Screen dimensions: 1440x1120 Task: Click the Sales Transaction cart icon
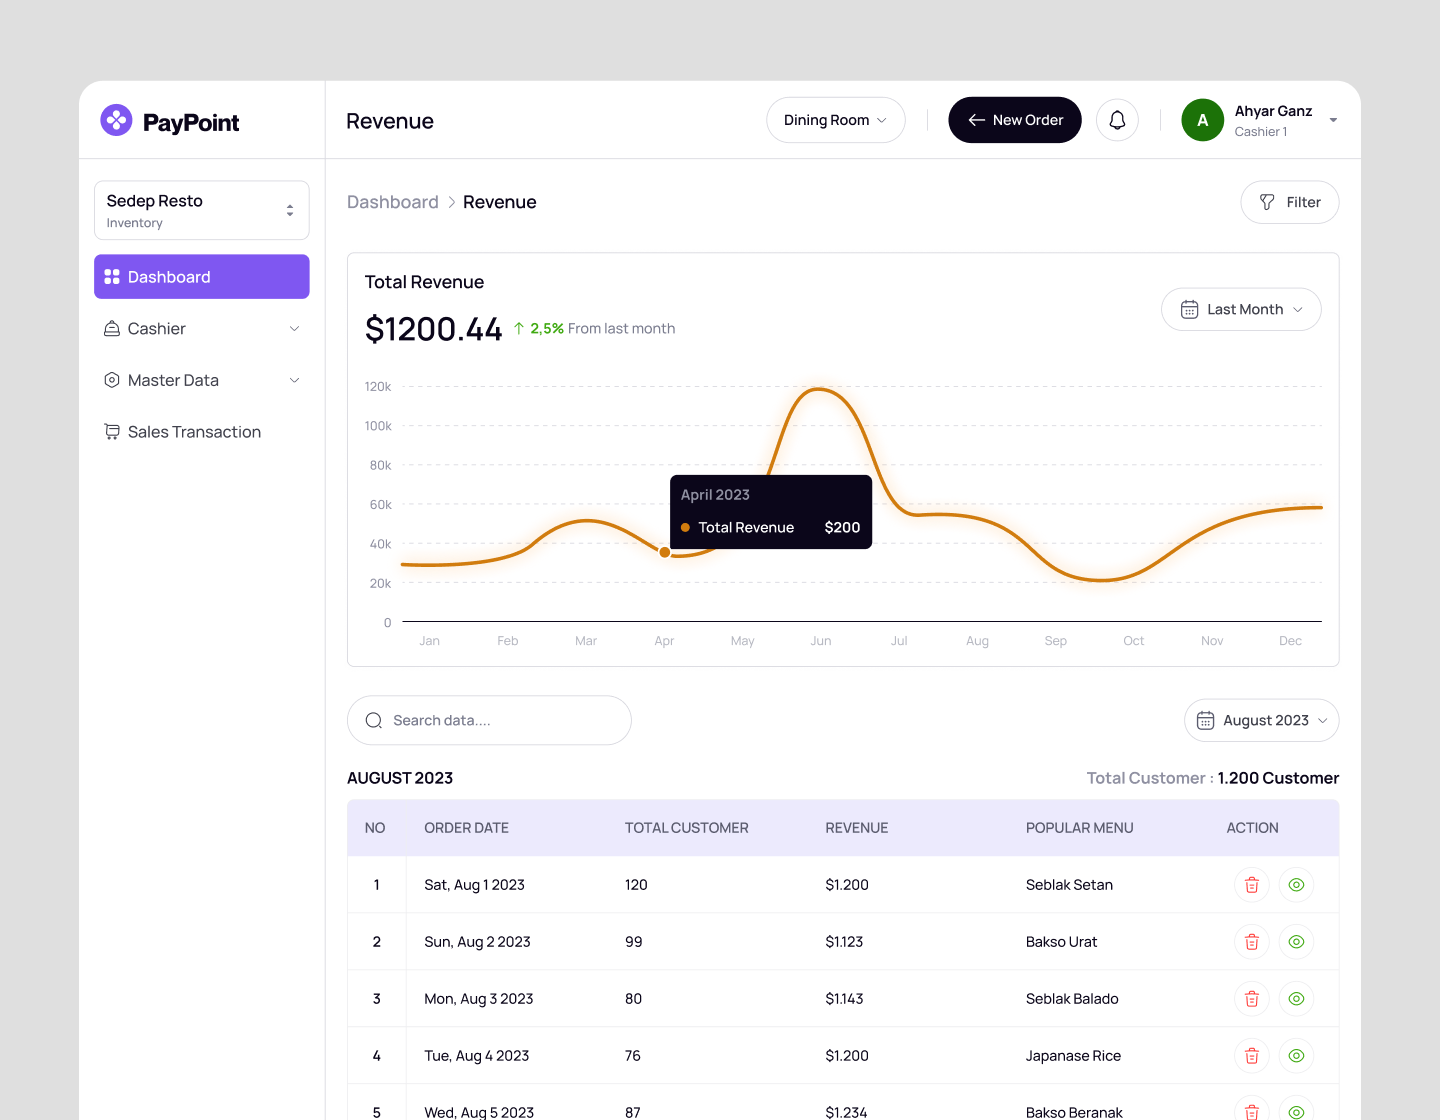(112, 431)
